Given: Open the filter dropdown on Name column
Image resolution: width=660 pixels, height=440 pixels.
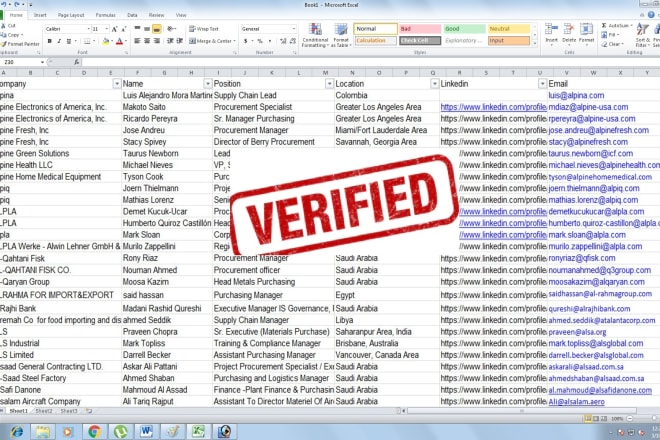Looking at the screenshot, I should coord(207,84).
